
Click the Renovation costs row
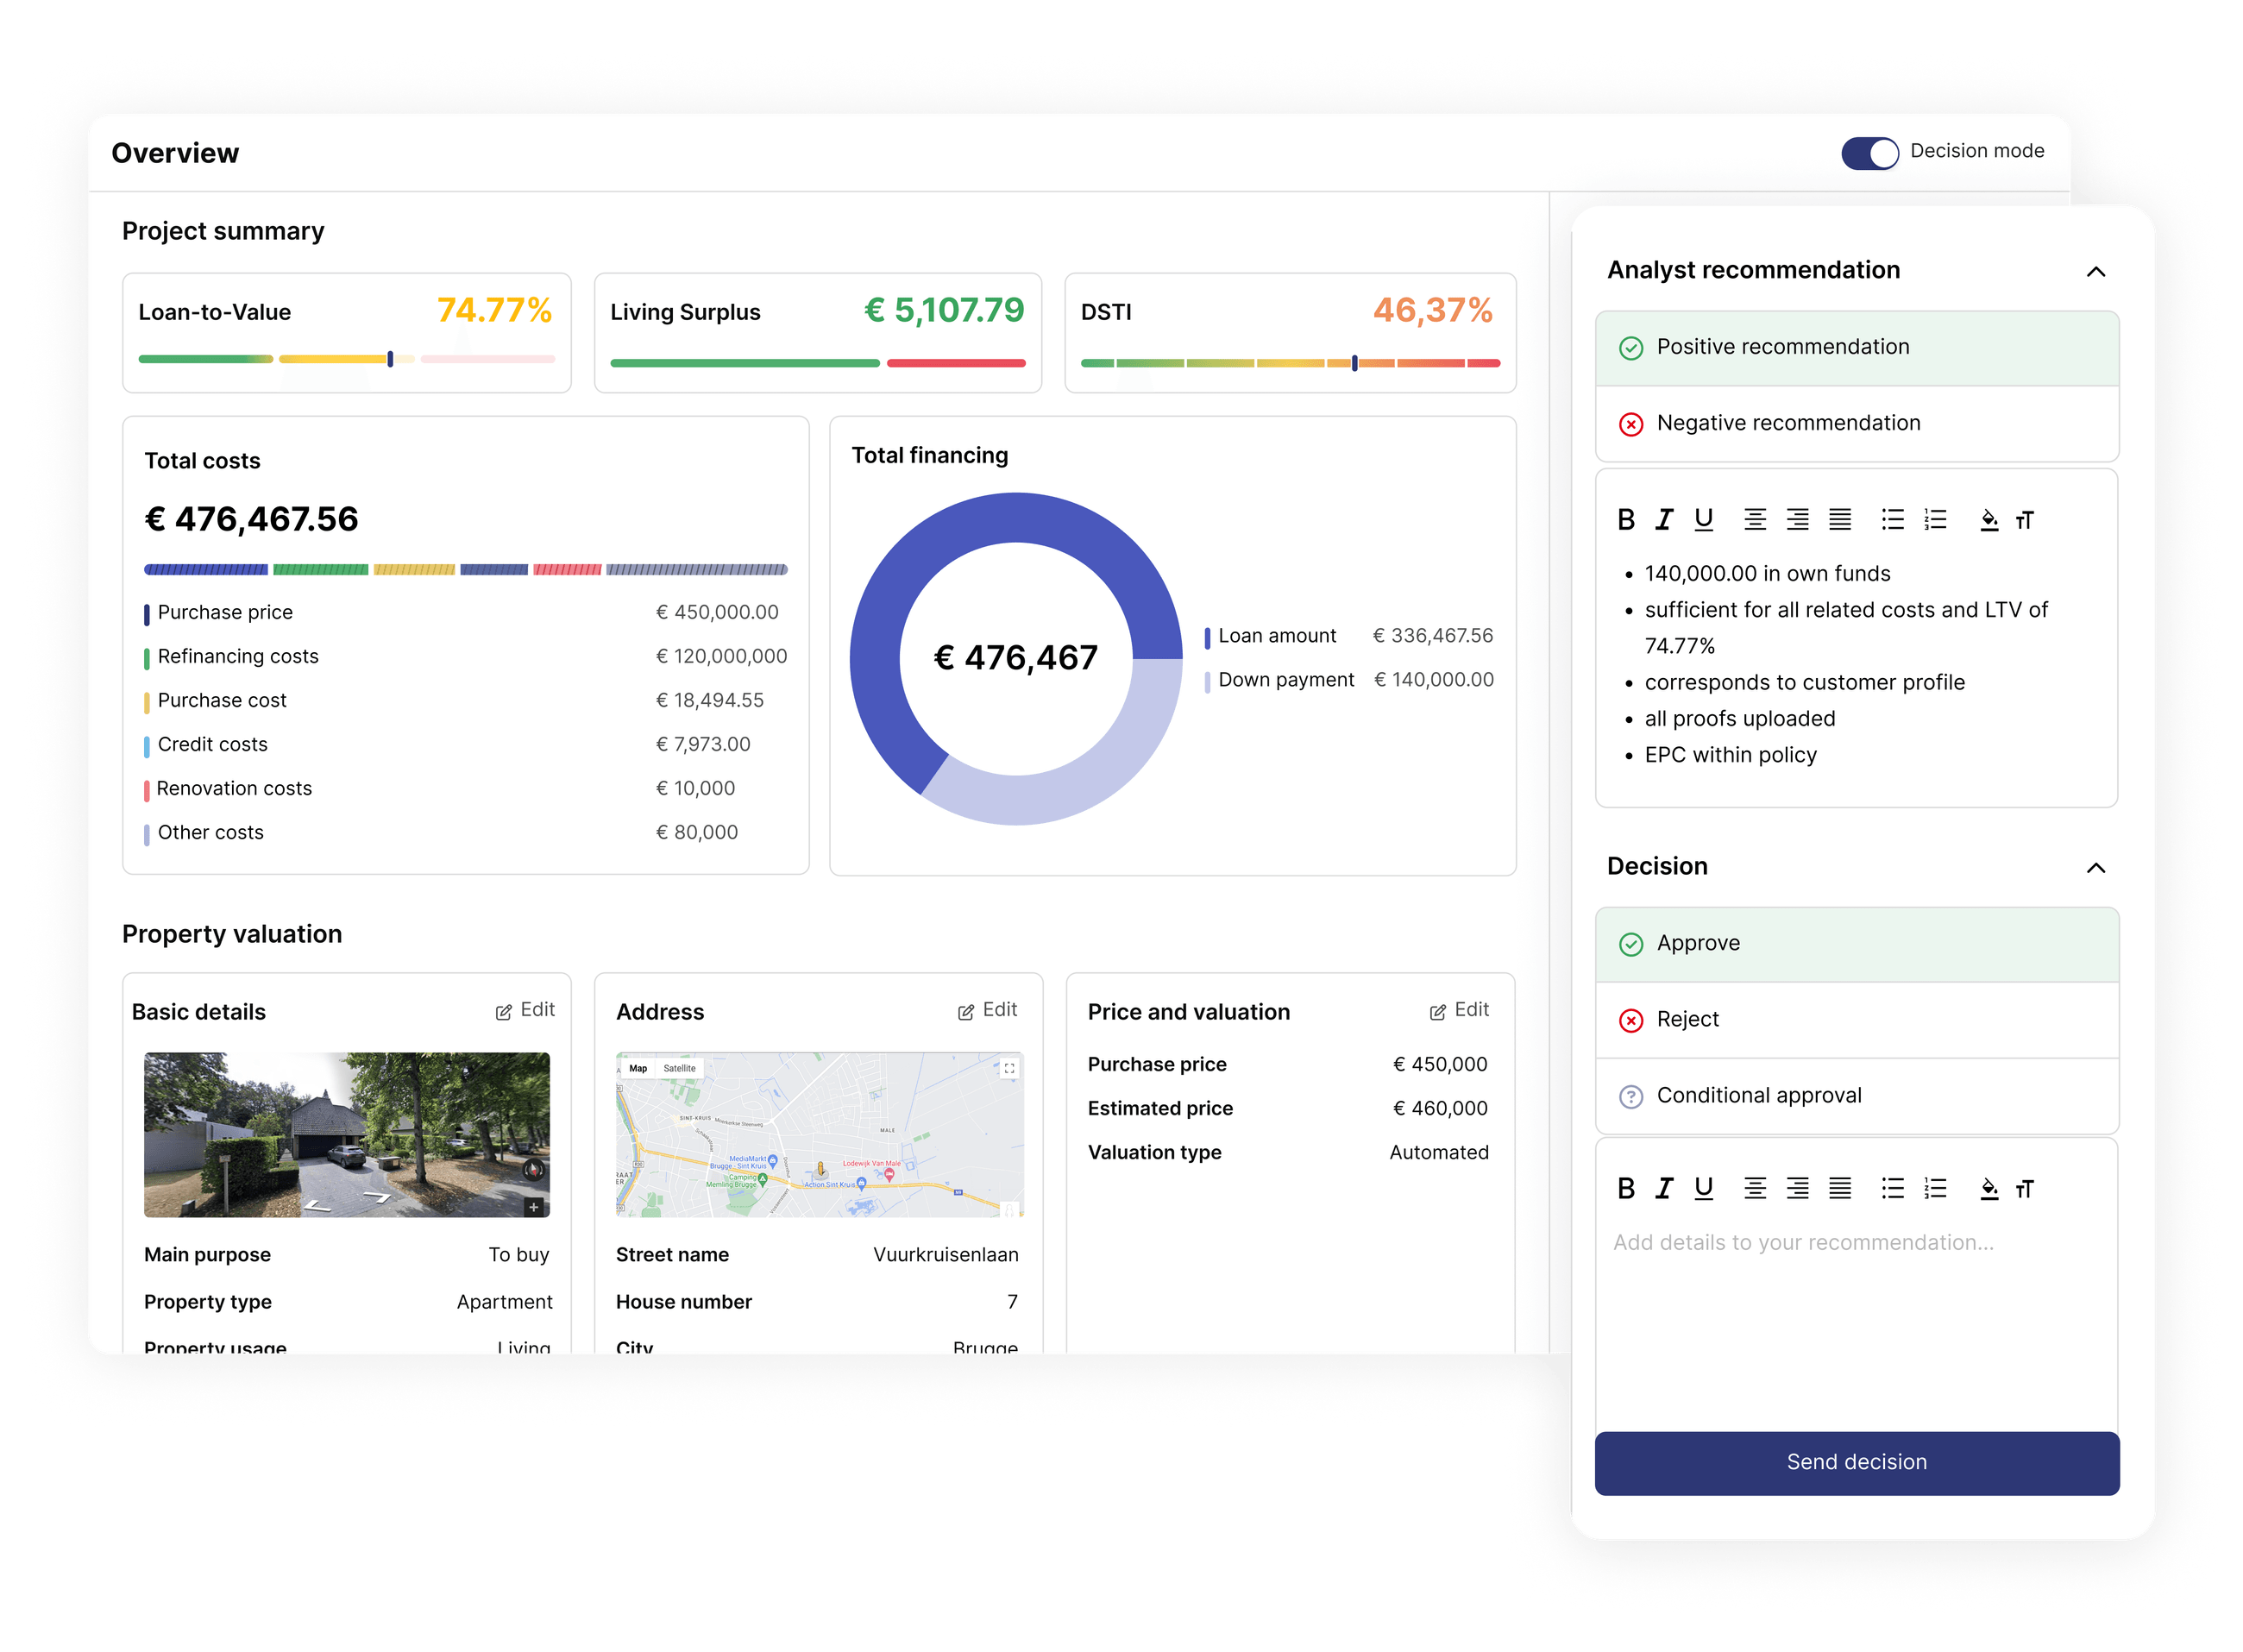[465, 788]
